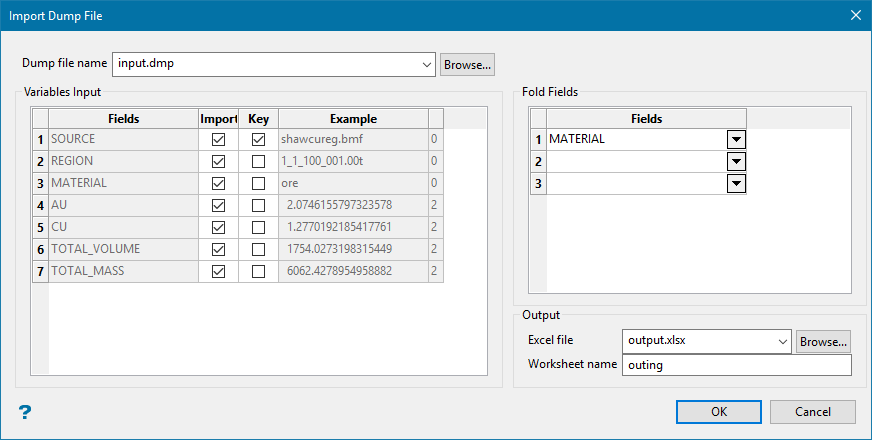The width and height of the screenshot is (872, 440).
Task: Browse for a dump file
Action: coord(467,64)
